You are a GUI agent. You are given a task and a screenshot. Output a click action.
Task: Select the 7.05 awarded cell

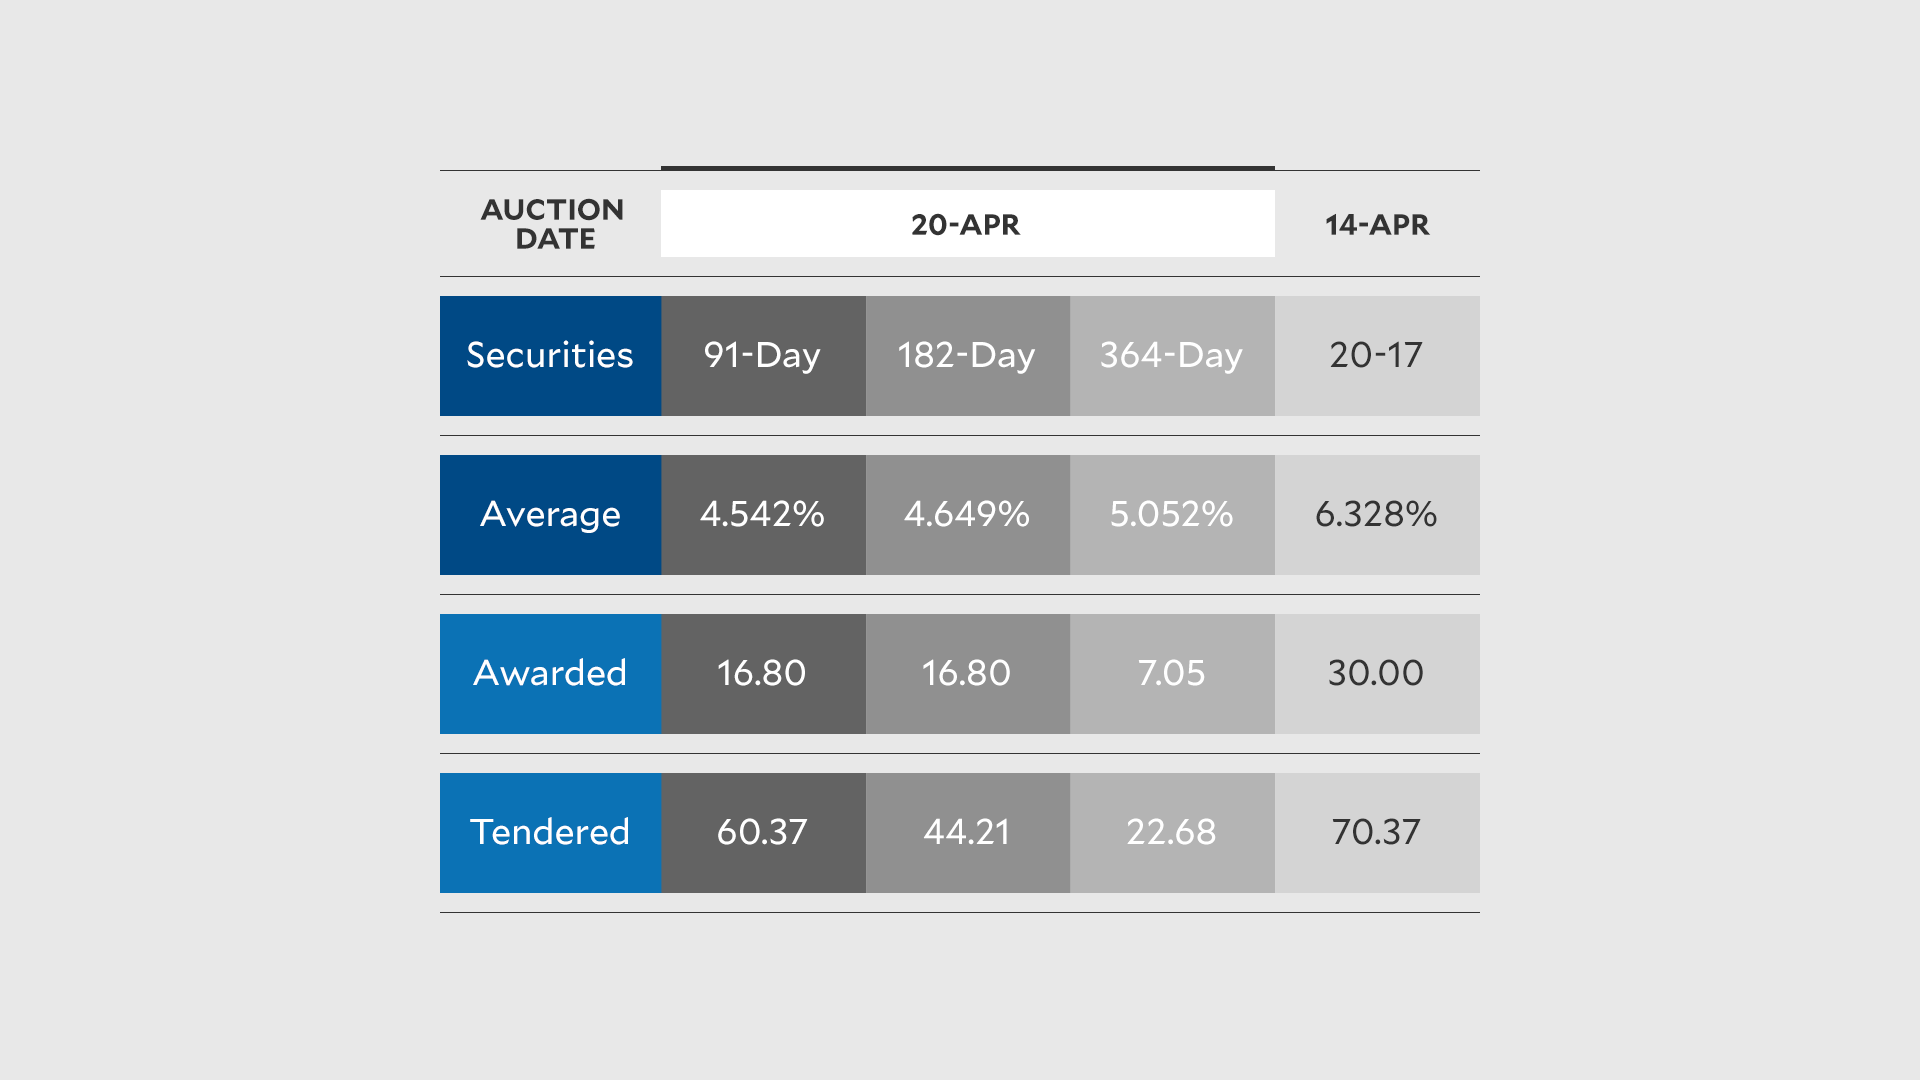pos(1172,674)
